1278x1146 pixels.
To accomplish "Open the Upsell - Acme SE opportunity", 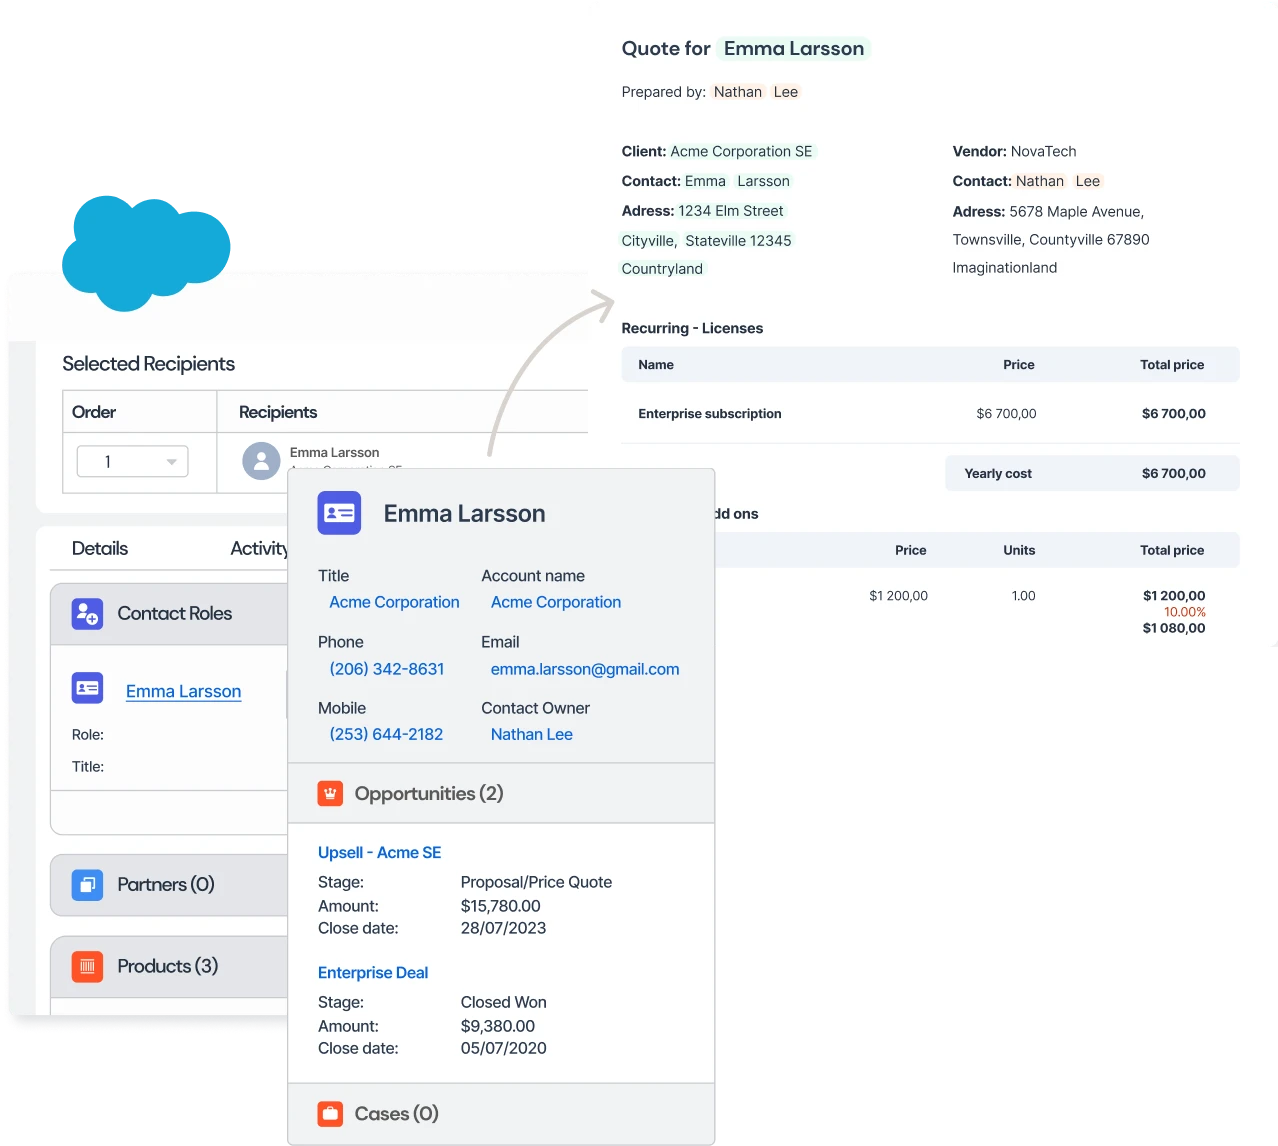I will [x=379, y=852].
